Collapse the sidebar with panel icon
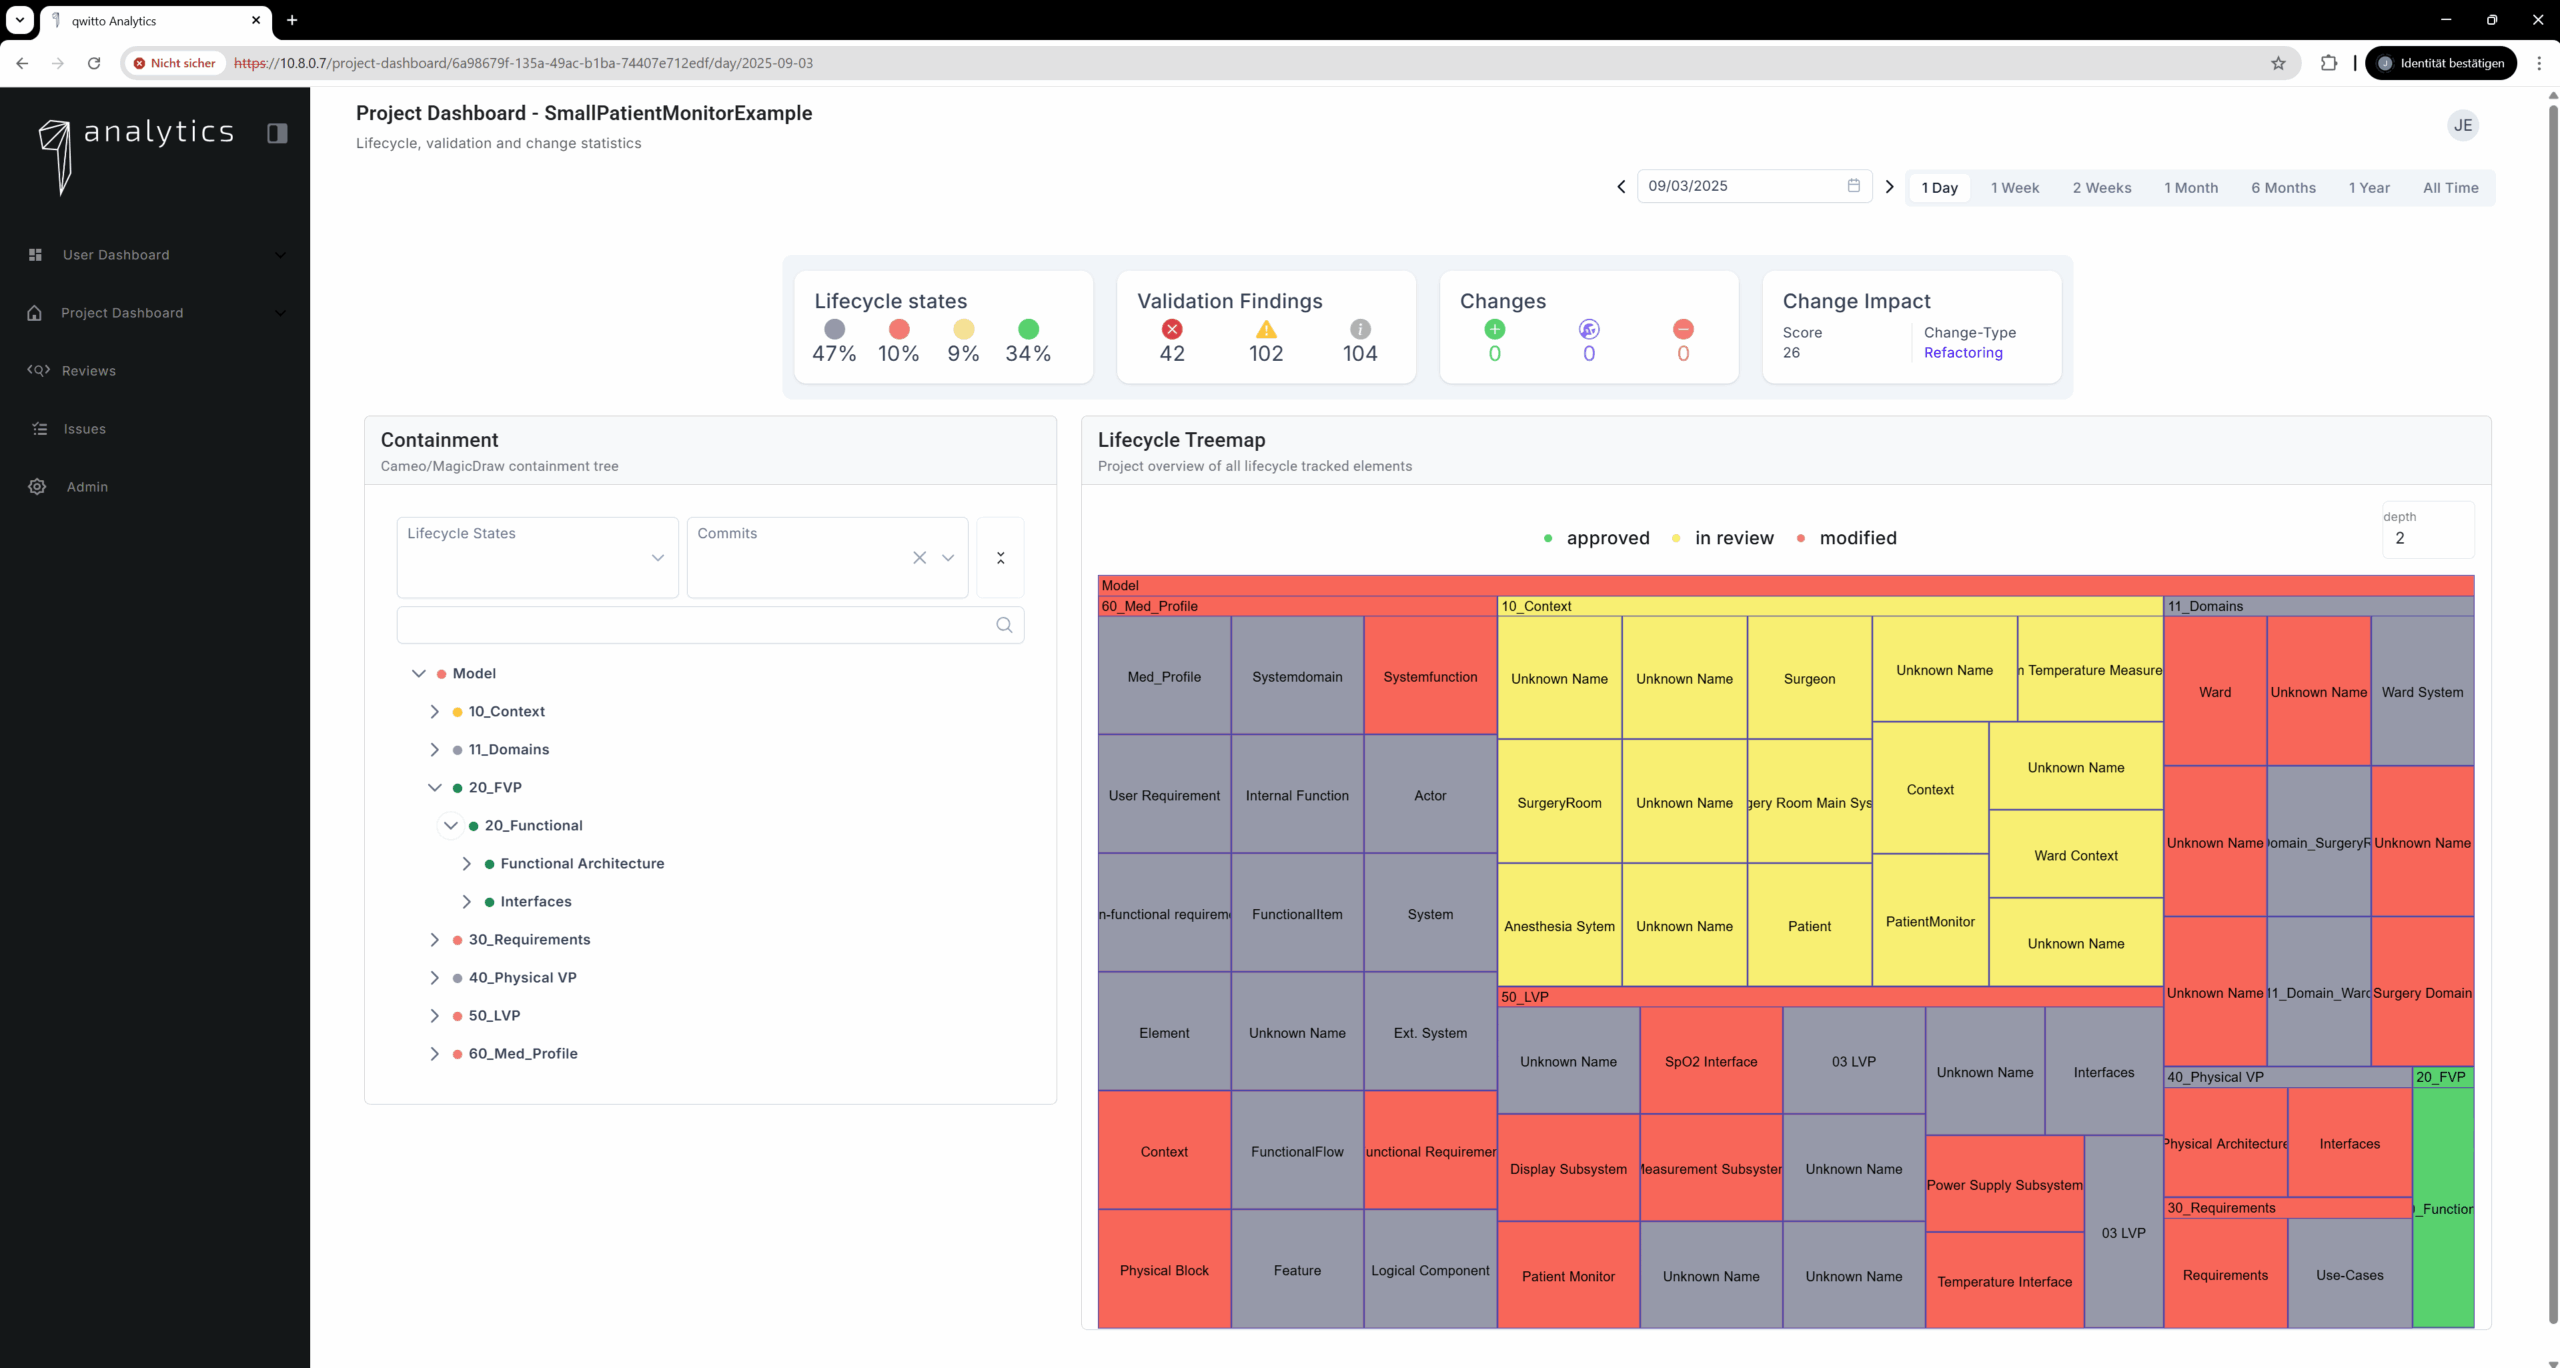Image resolution: width=2560 pixels, height=1368 pixels. coord(277,133)
